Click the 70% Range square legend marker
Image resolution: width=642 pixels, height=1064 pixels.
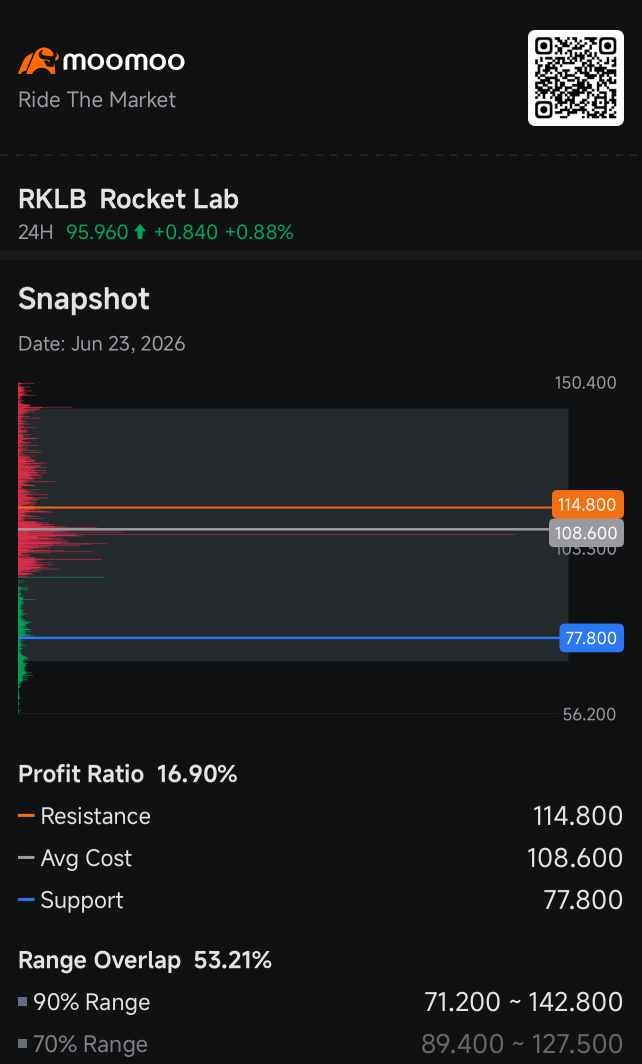(x=23, y=1044)
